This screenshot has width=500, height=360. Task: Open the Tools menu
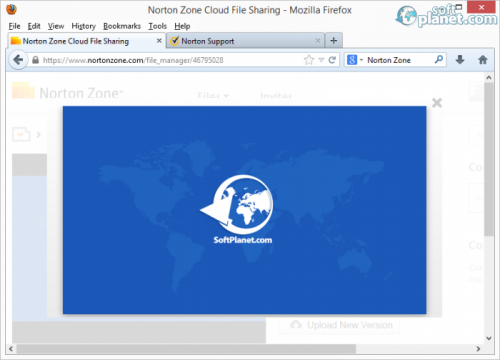click(x=157, y=26)
